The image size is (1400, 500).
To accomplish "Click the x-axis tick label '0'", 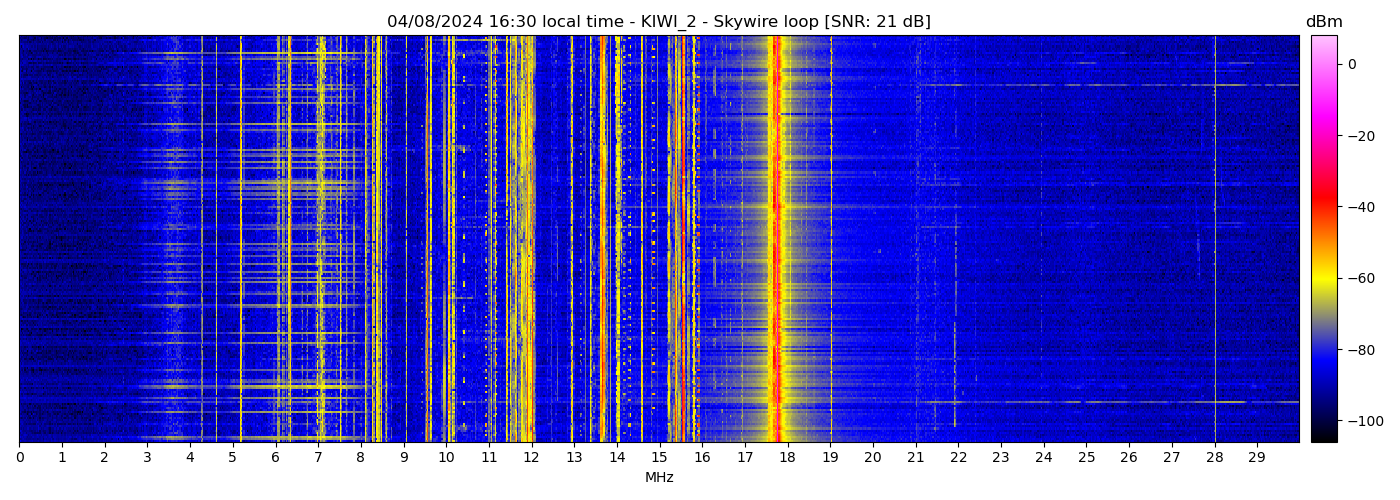I will coord(19,457).
